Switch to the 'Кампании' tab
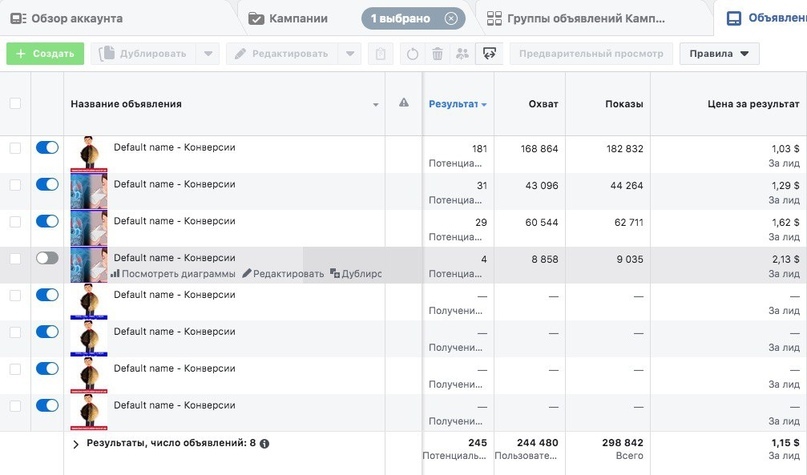 (x=288, y=19)
